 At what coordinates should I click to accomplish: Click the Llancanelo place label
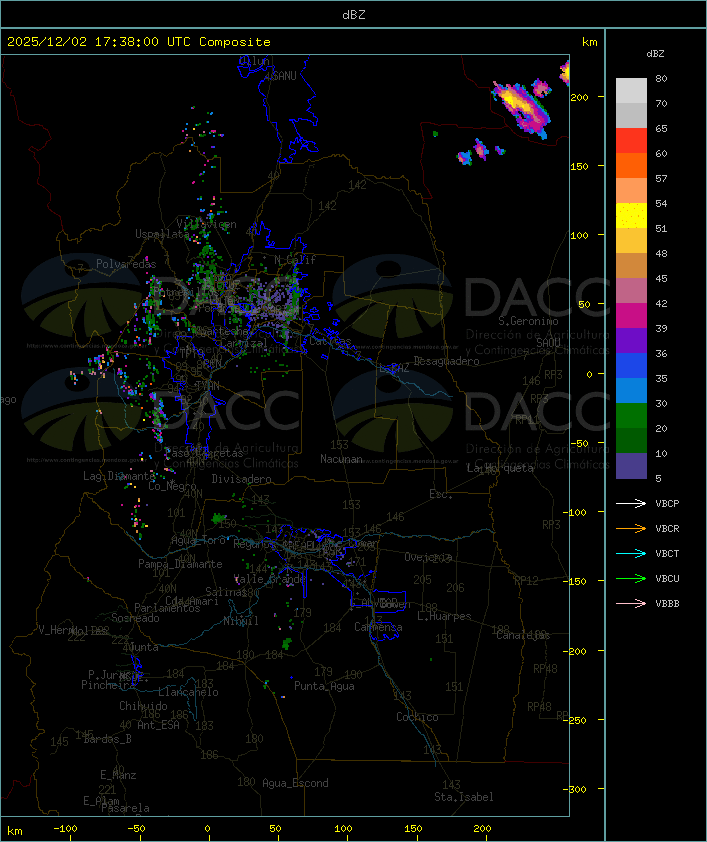click(x=188, y=692)
